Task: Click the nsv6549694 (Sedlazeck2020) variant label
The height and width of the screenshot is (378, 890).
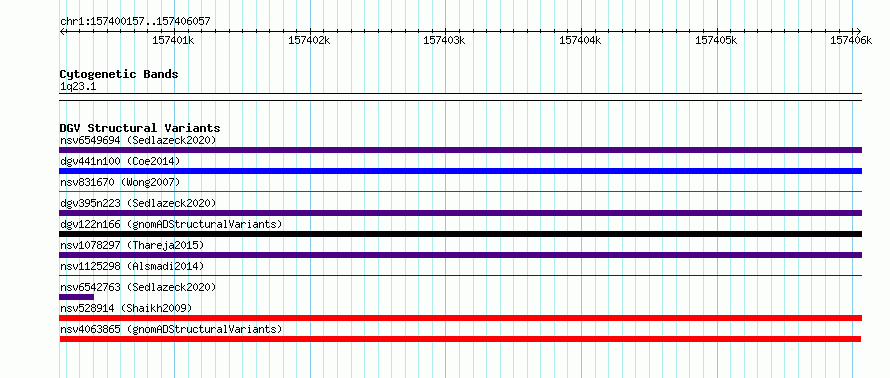Action: pyautogui.click(x=138, y=140)
